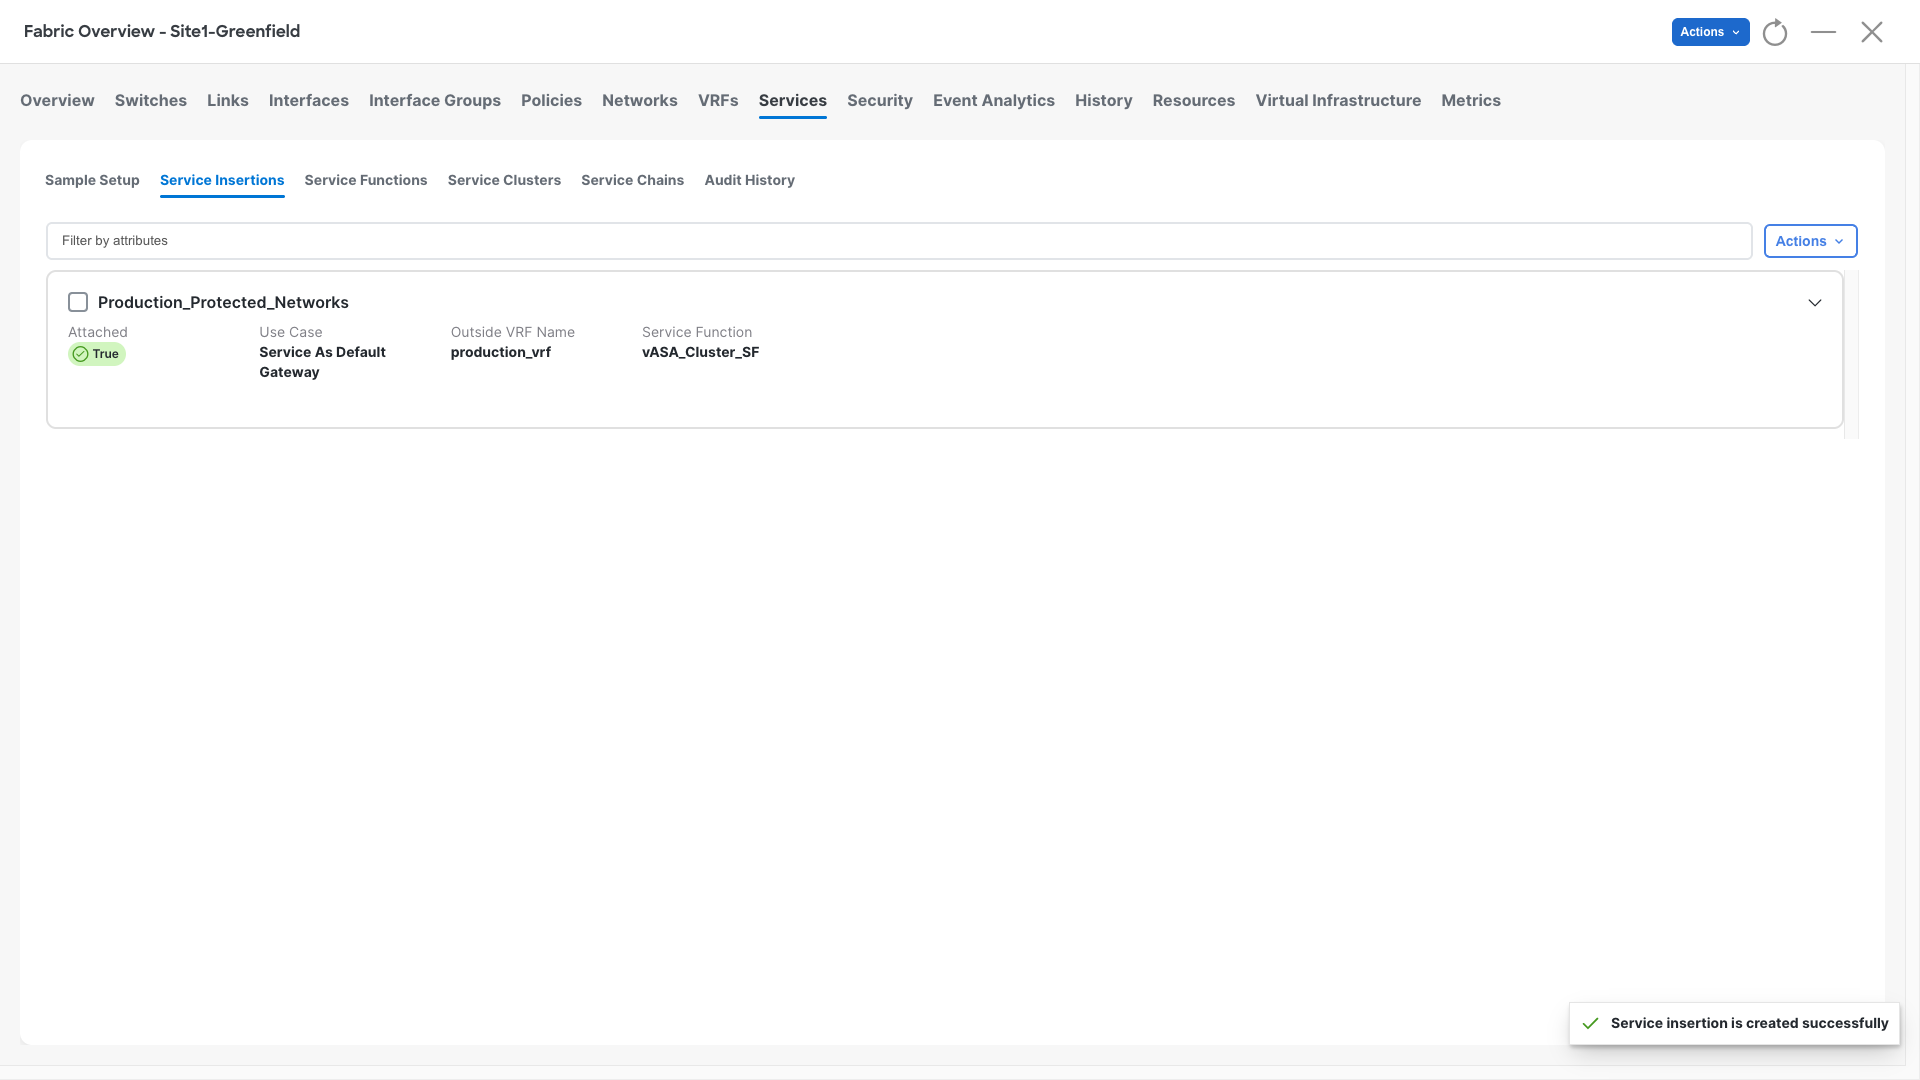Image resolution: width=1920 pixels, height=1080 pixels.
Task: Open the Resources tab
Action: click(1194, 100)
